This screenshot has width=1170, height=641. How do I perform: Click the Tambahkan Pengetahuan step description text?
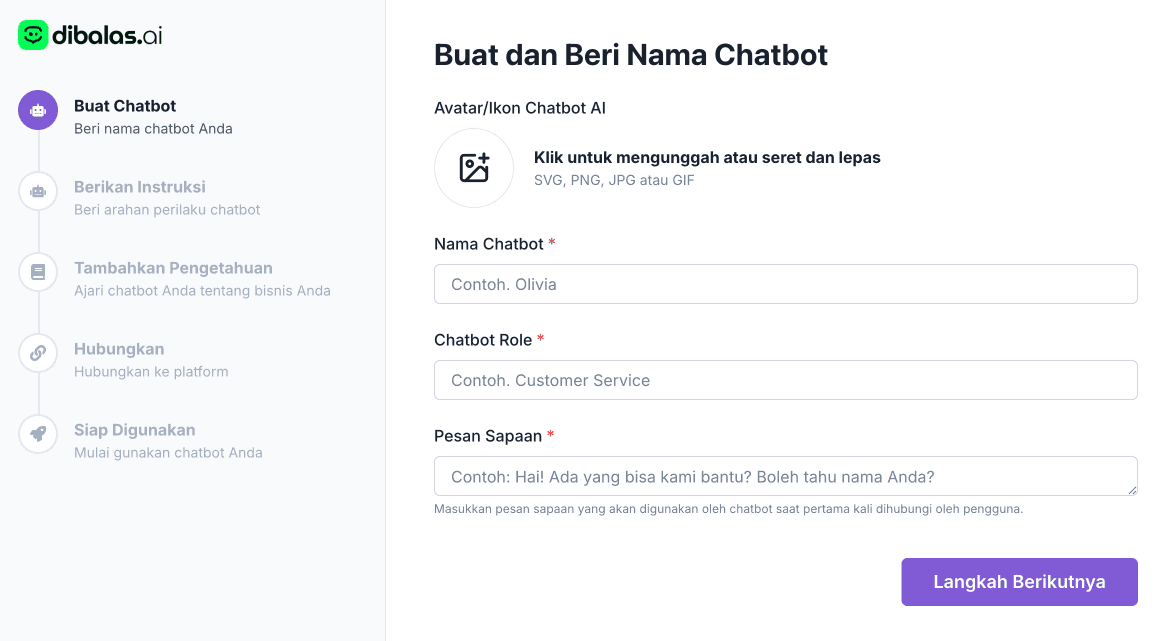[x=202, y=290]
